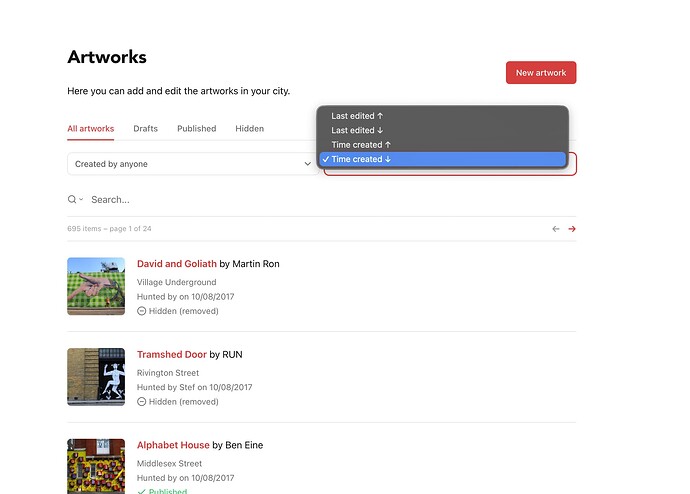This screenshot has width=690, height=494.
Task: Choose checked Time created descending option
Action: tap(361, 159)
